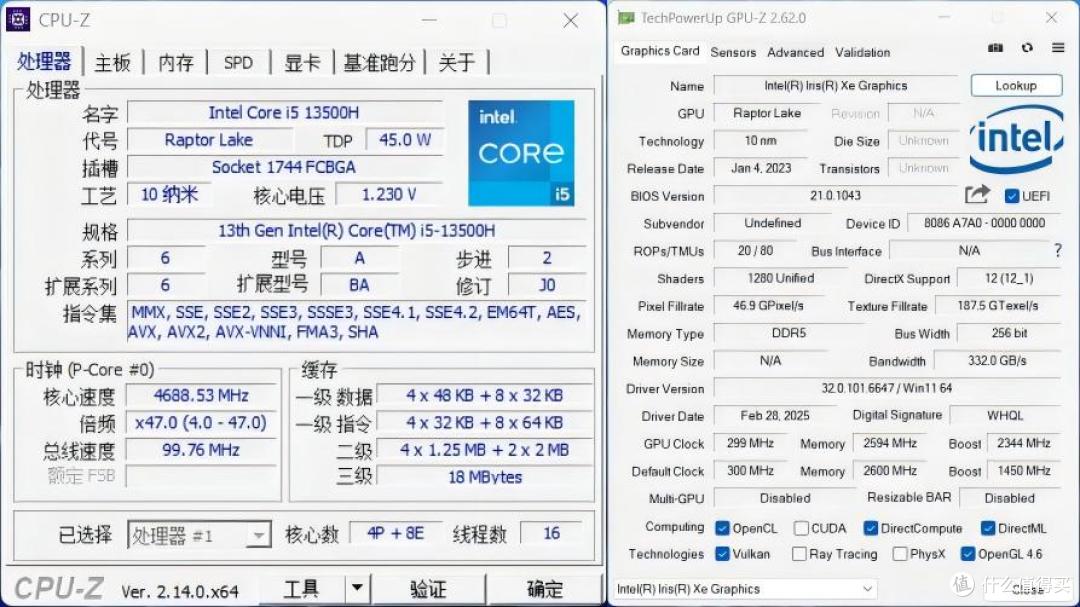Toggle the Ray Tracing checkbox
1080x607 pixels.
click(x=799, y=554)
